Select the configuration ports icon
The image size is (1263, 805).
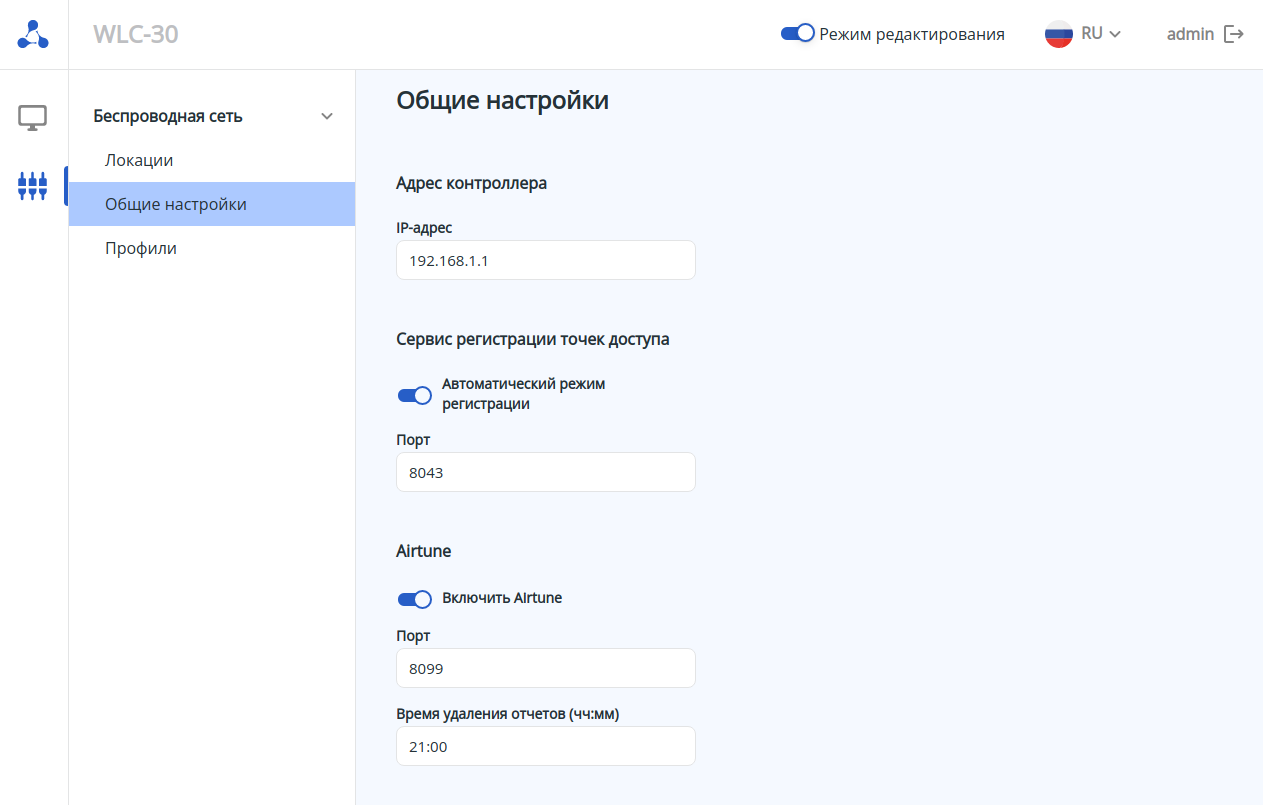(33, 185)
